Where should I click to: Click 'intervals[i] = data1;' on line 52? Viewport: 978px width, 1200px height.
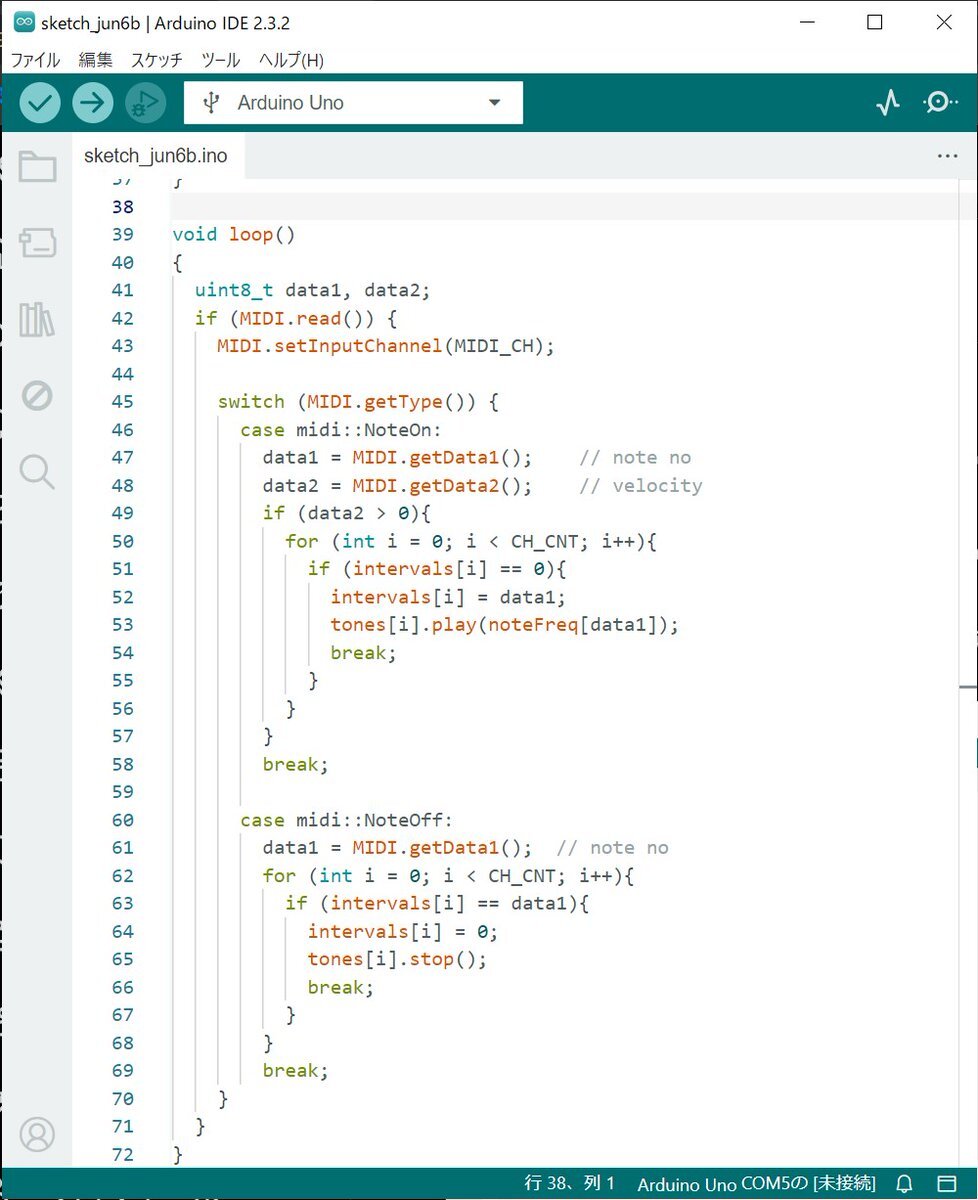448,597
